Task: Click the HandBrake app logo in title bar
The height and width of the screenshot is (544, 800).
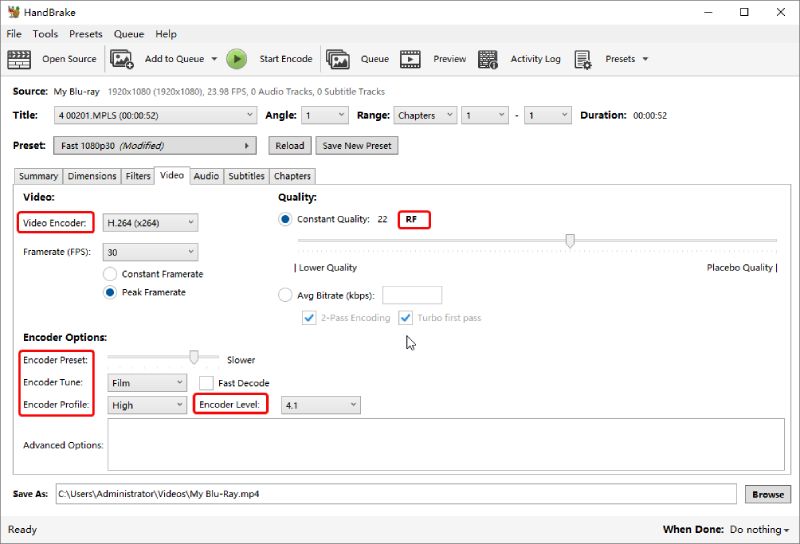Action: point(13,12)
